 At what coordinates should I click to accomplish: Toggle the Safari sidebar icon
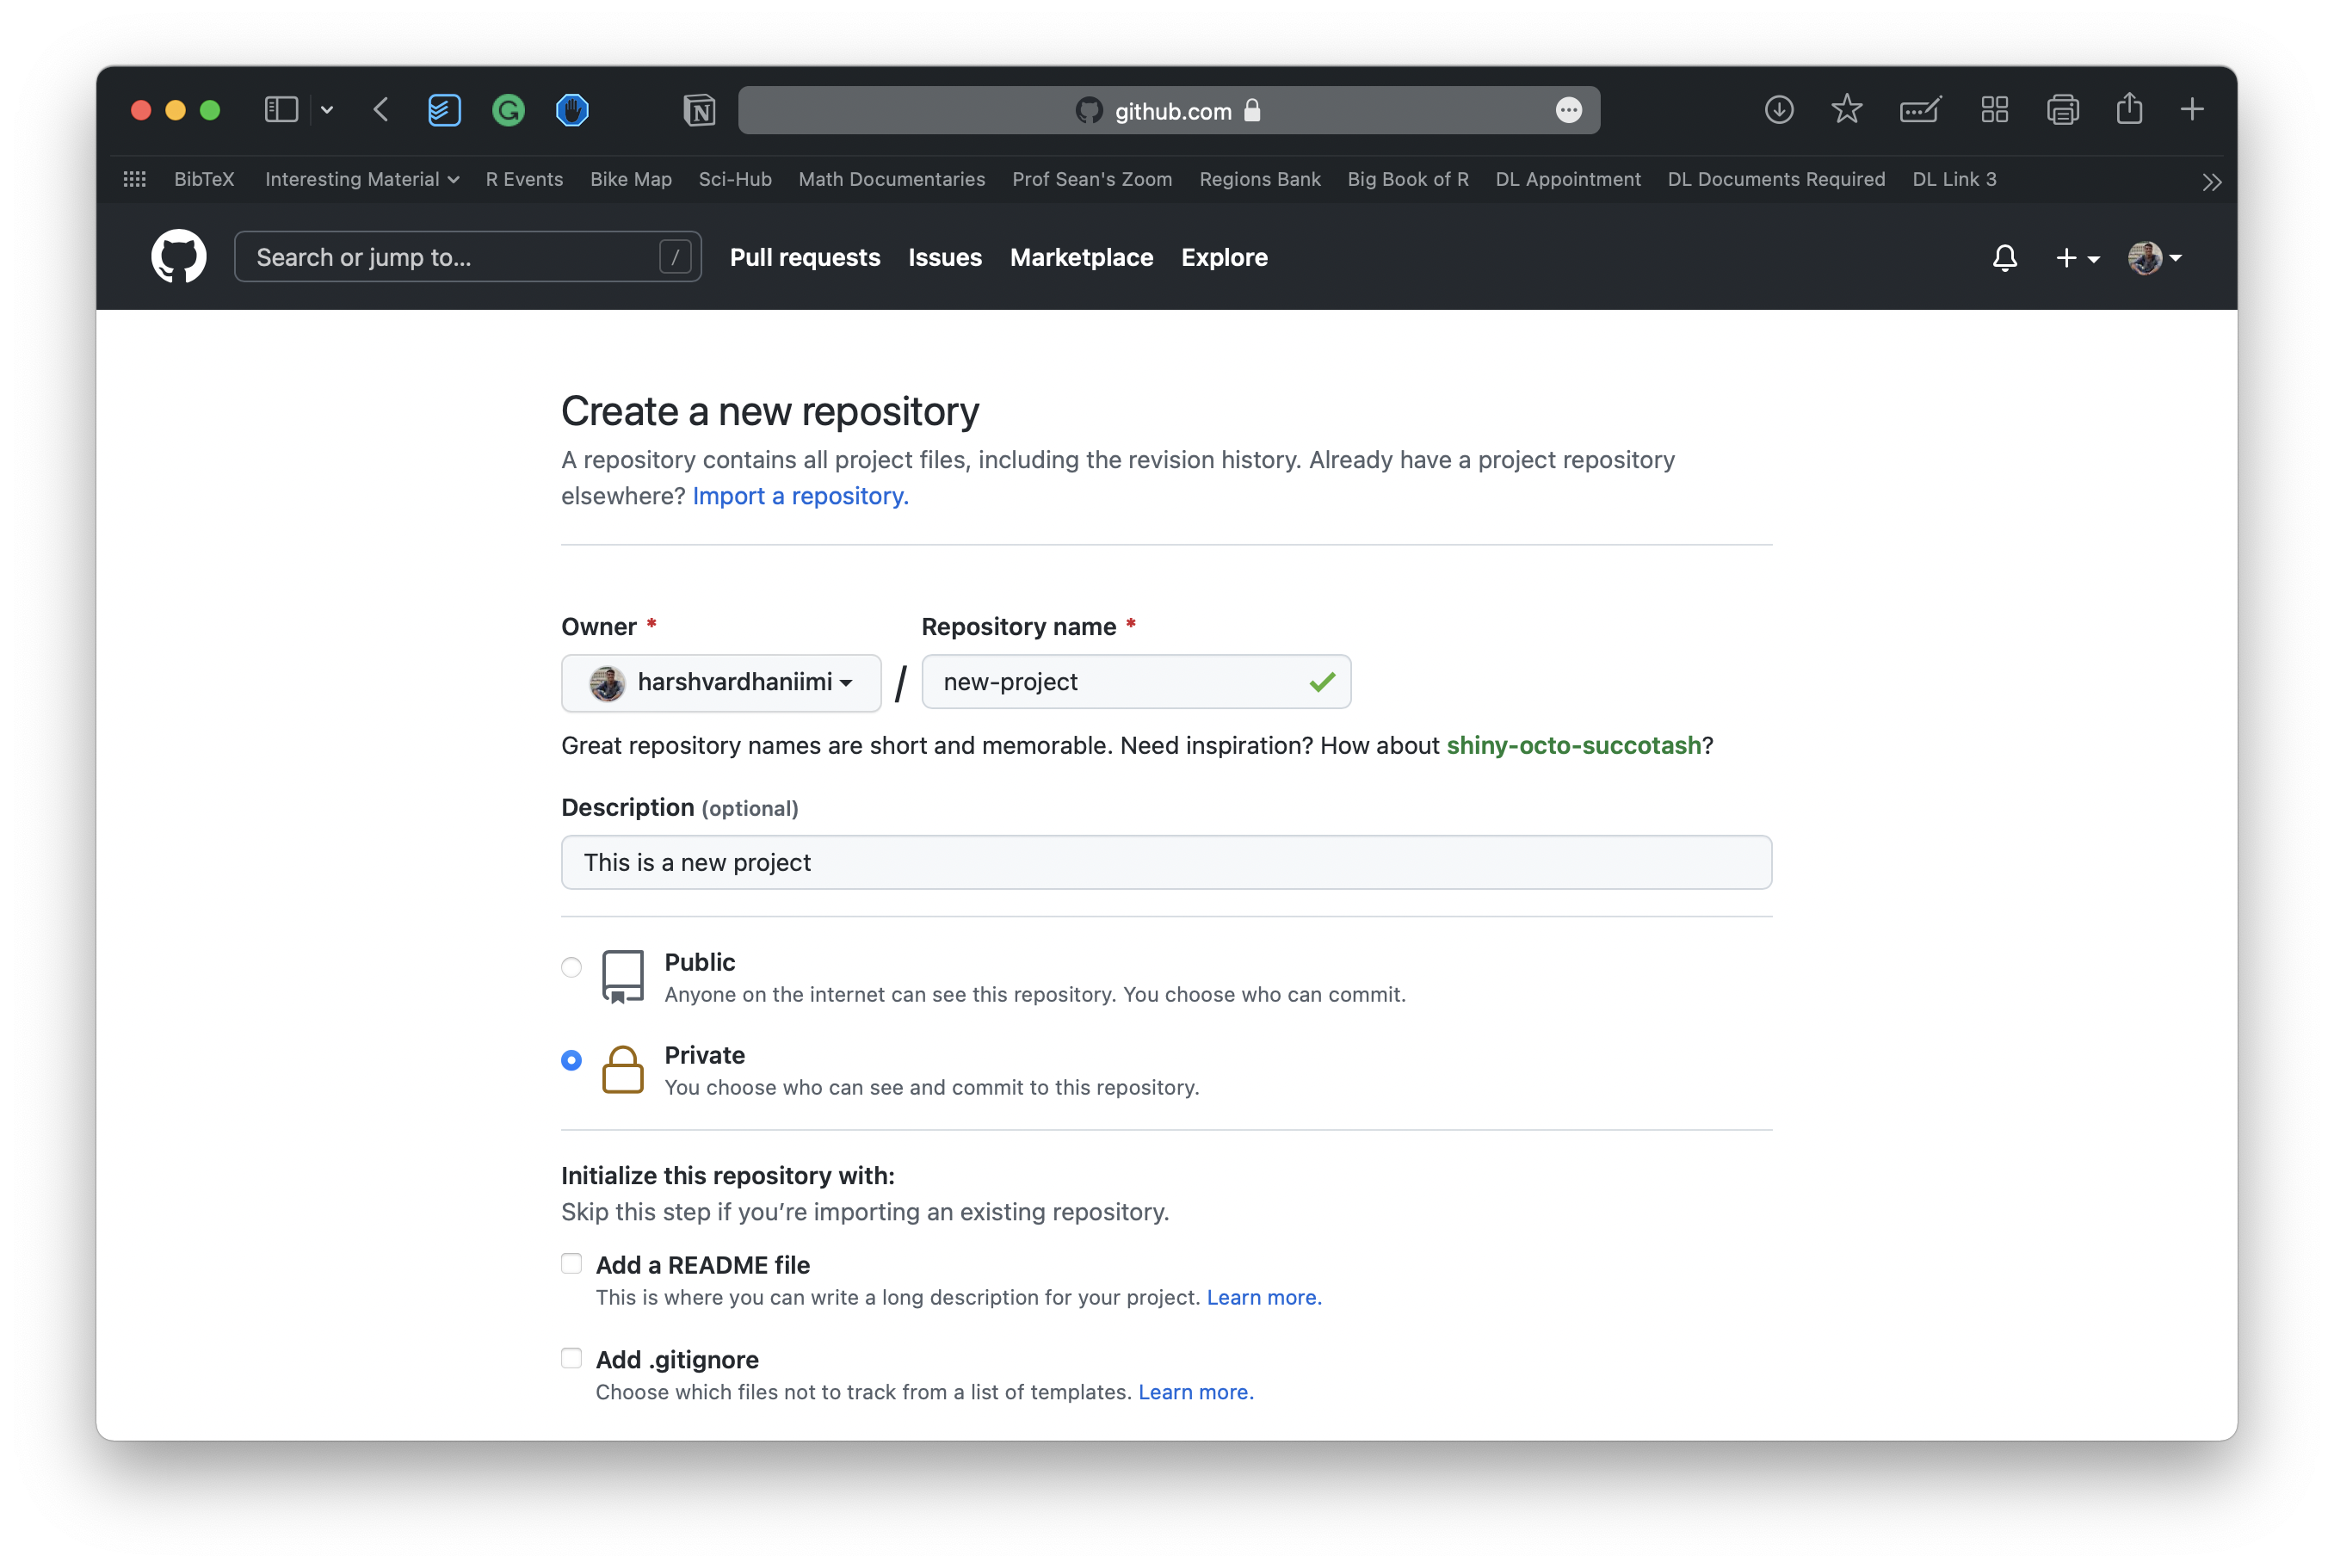[281, 110]
